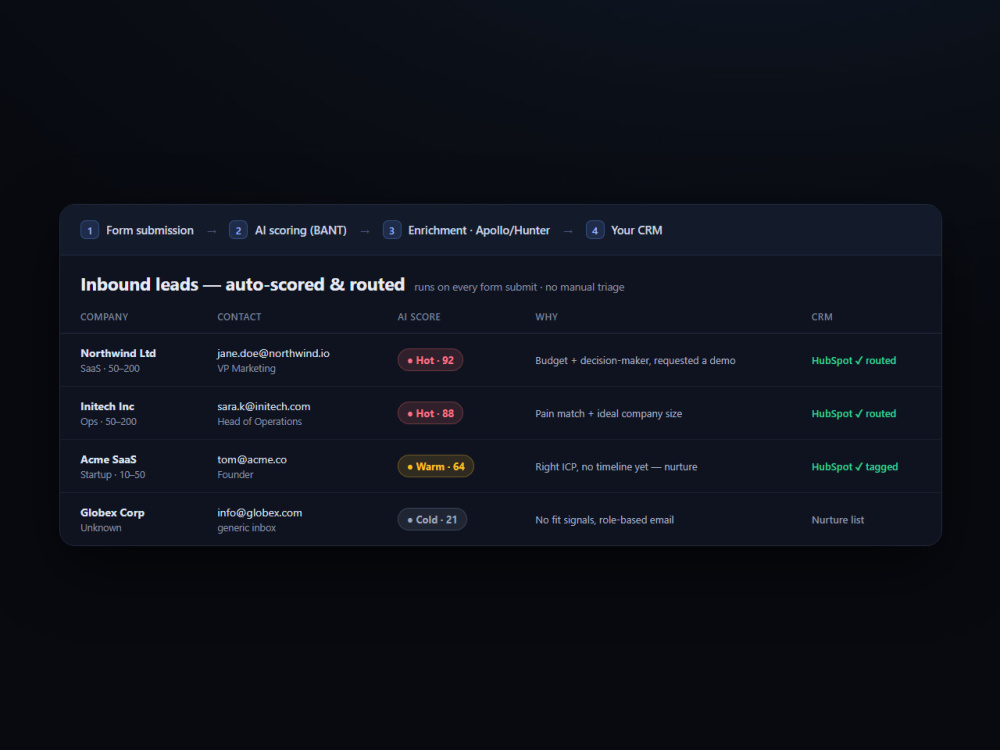Click the VP Marketing contact role
This screenshot has width=1000, height=750.
[246, 369]
